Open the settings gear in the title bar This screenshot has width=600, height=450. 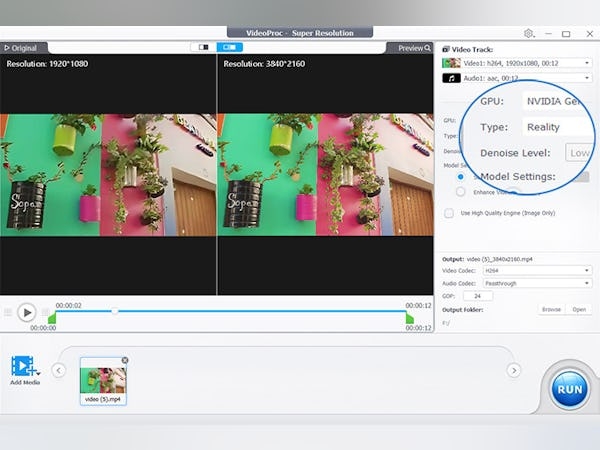point(528,34)
